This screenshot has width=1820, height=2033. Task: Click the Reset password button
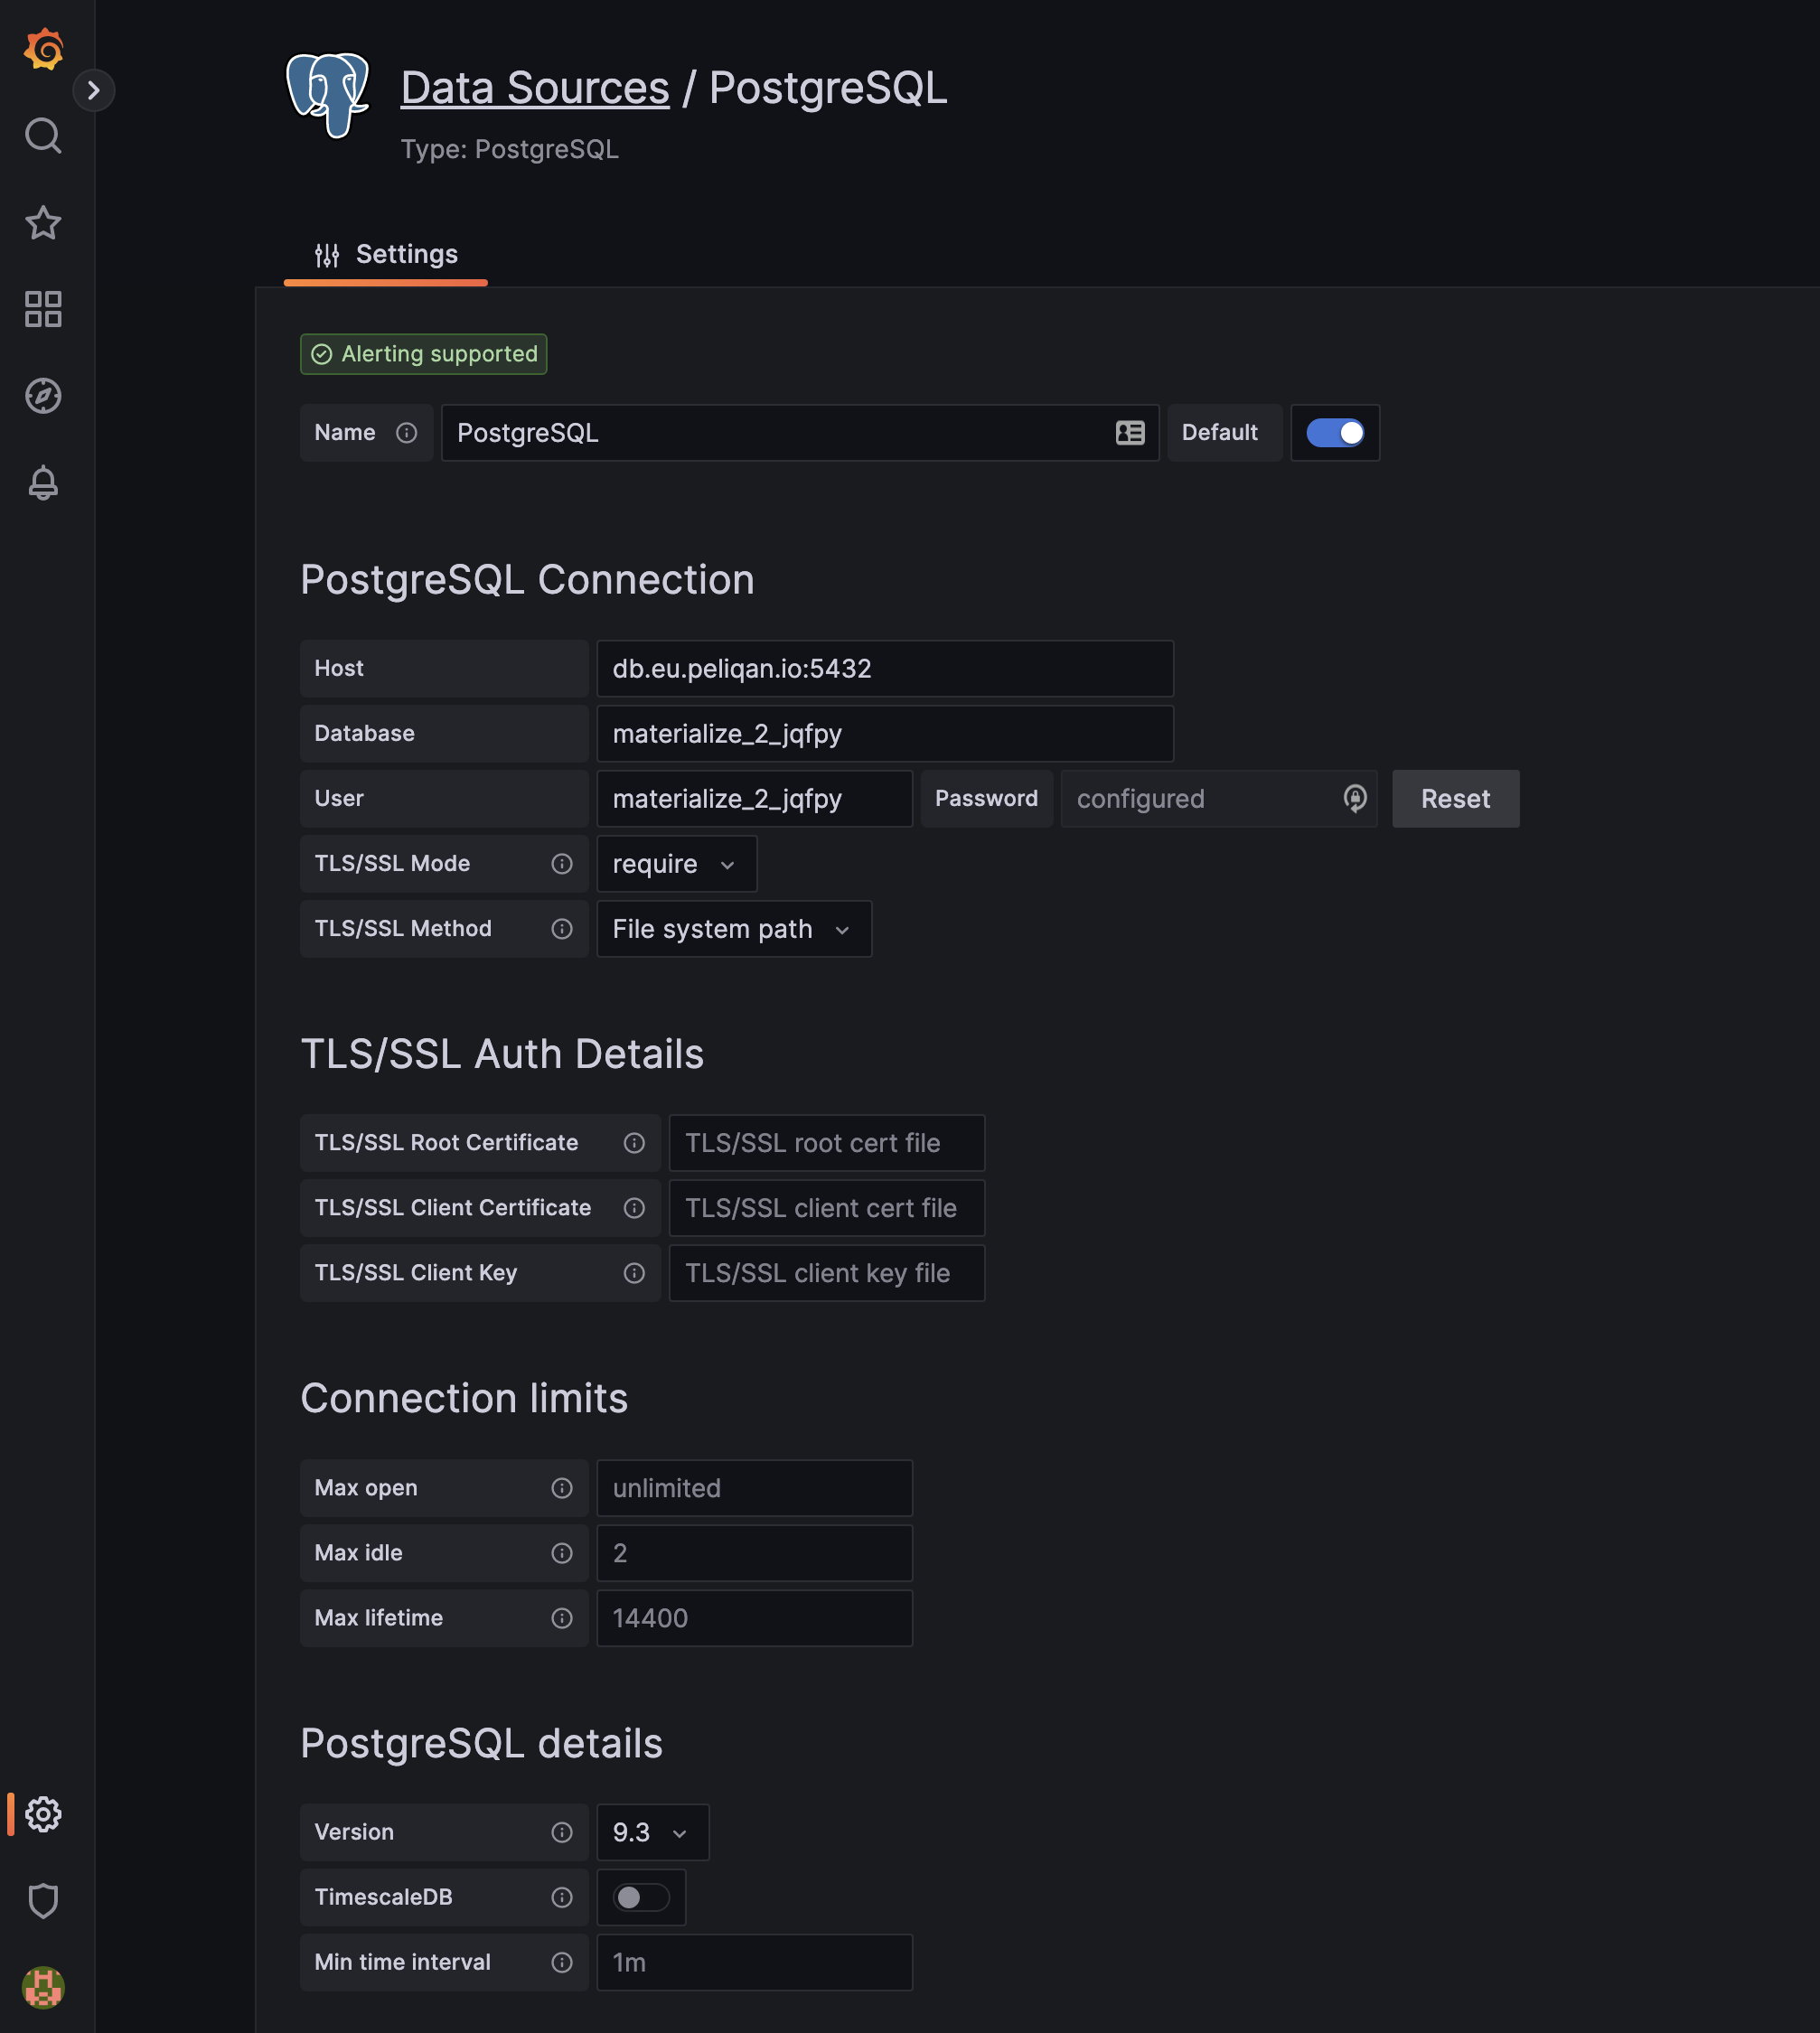tap(1455, 799)
